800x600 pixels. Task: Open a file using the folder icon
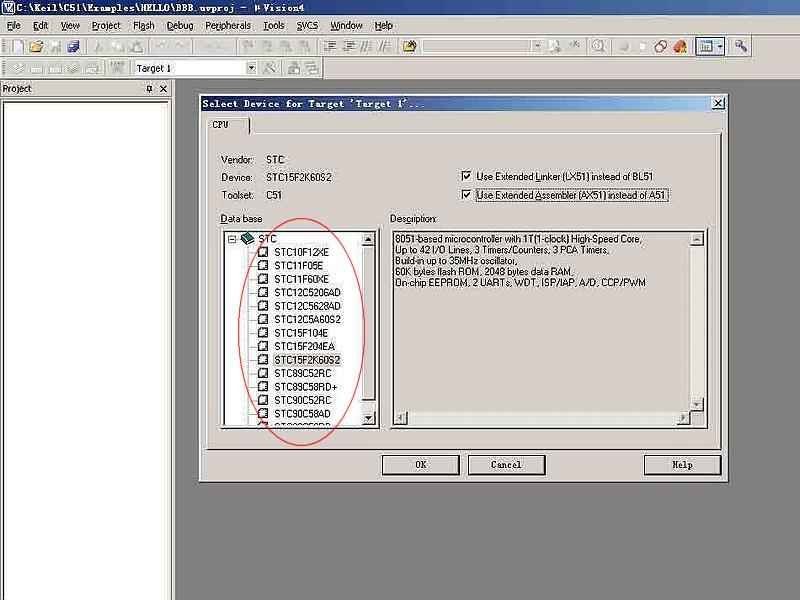click(x=36, y=47)
